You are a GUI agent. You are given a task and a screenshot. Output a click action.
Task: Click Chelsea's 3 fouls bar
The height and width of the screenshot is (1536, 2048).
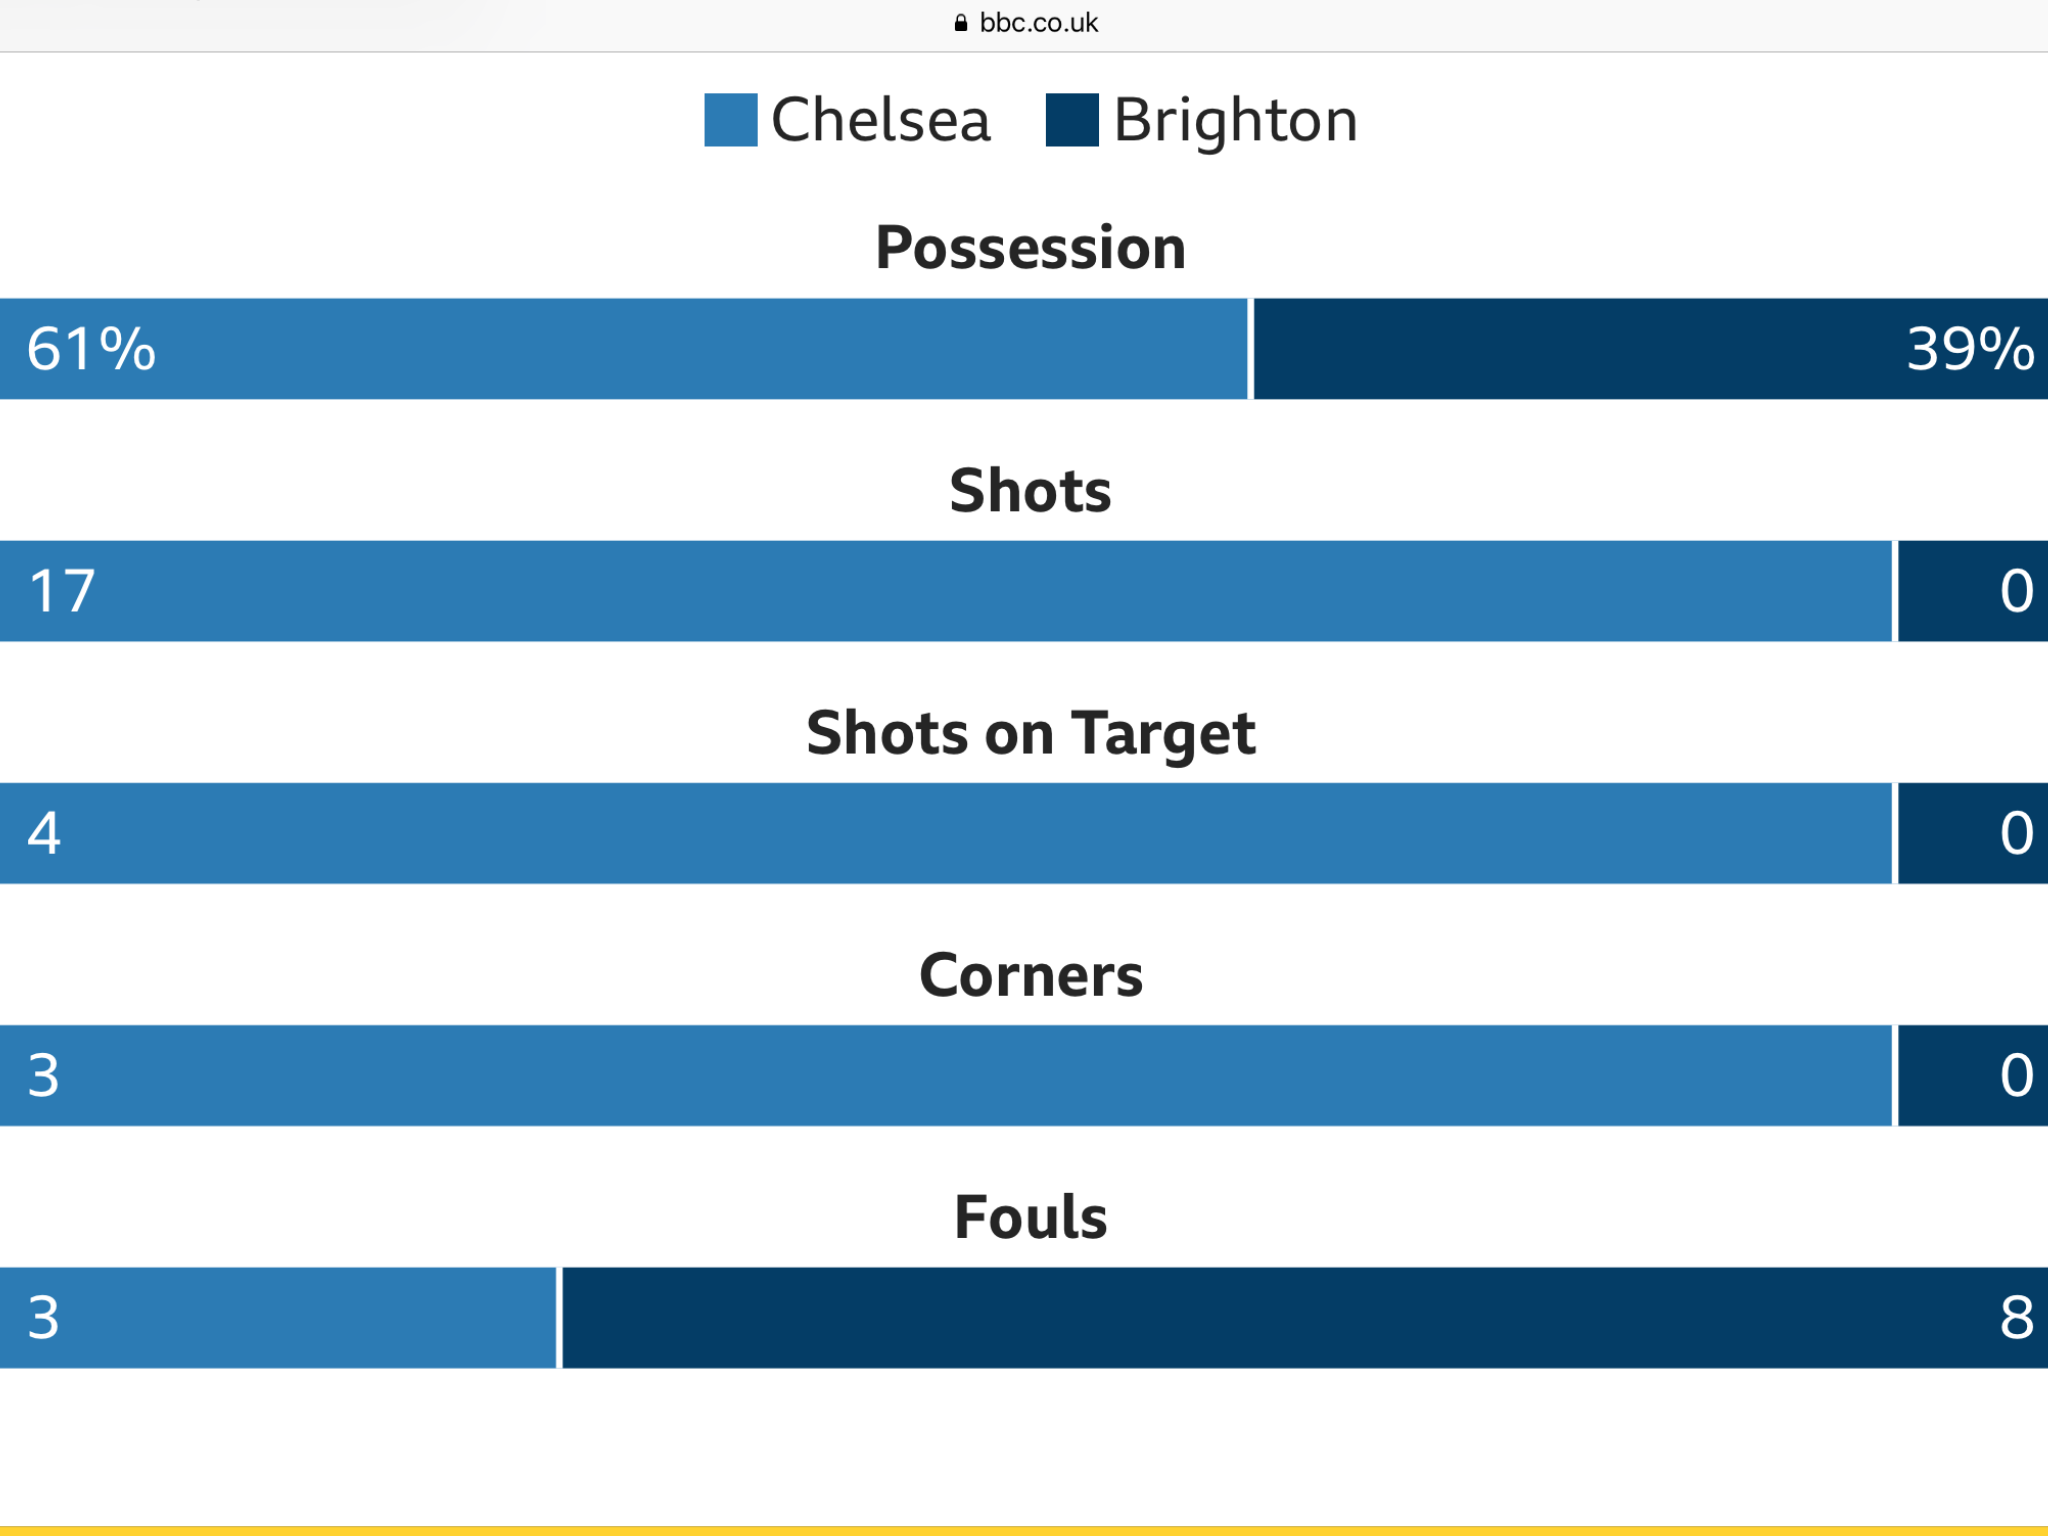pyautogui.click(x=278, y=1318)
